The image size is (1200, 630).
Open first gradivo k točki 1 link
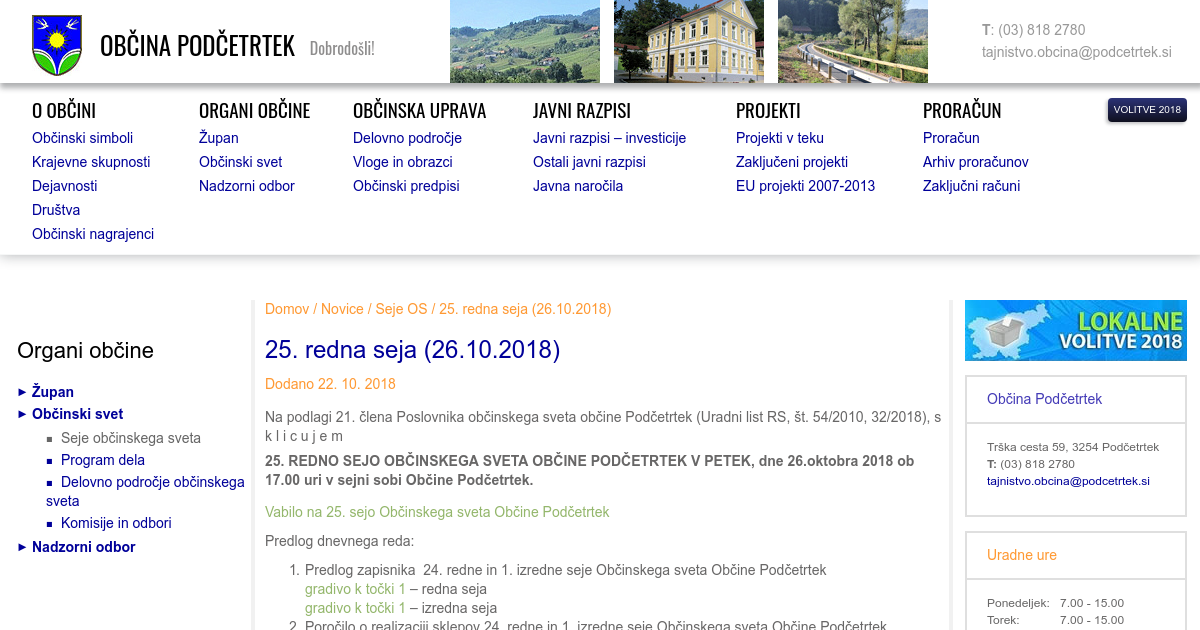click(x=355, y=589)
